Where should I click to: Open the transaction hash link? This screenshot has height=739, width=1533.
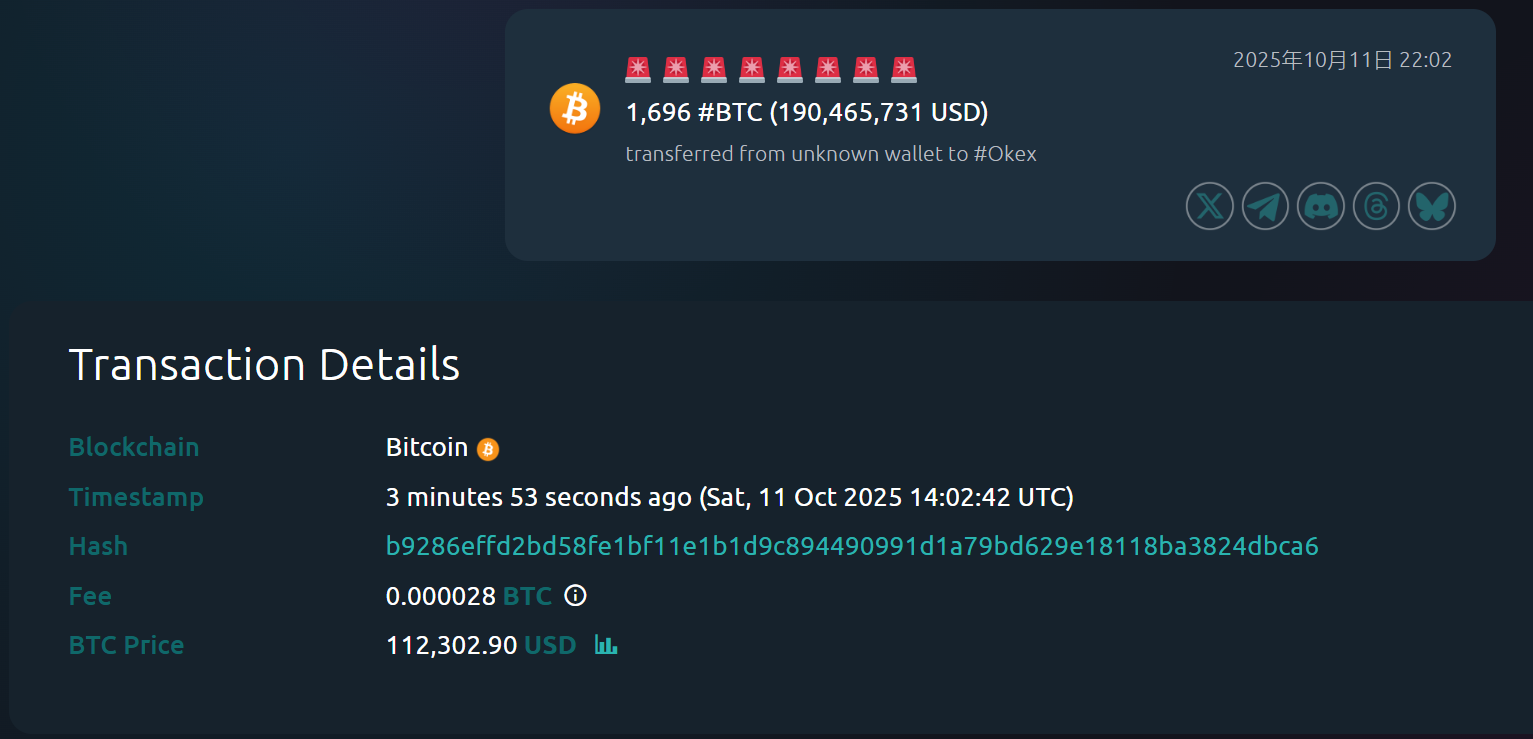click(852, 546)
